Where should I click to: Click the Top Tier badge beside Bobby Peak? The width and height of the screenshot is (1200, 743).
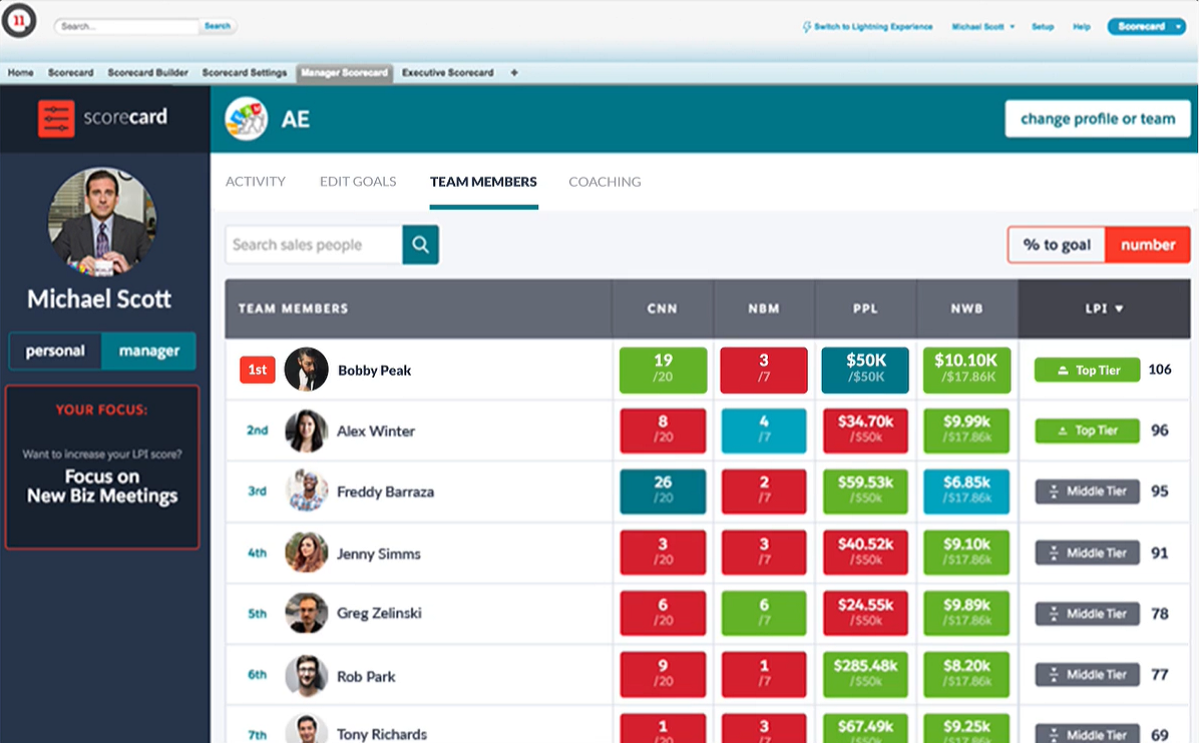[x=1086, y=369]
